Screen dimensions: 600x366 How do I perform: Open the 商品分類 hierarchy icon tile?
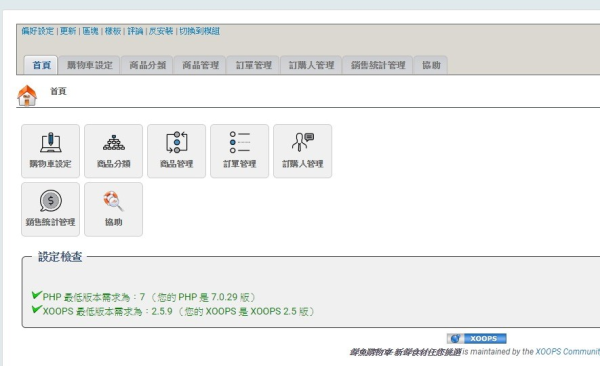click(x=114, y=151)
